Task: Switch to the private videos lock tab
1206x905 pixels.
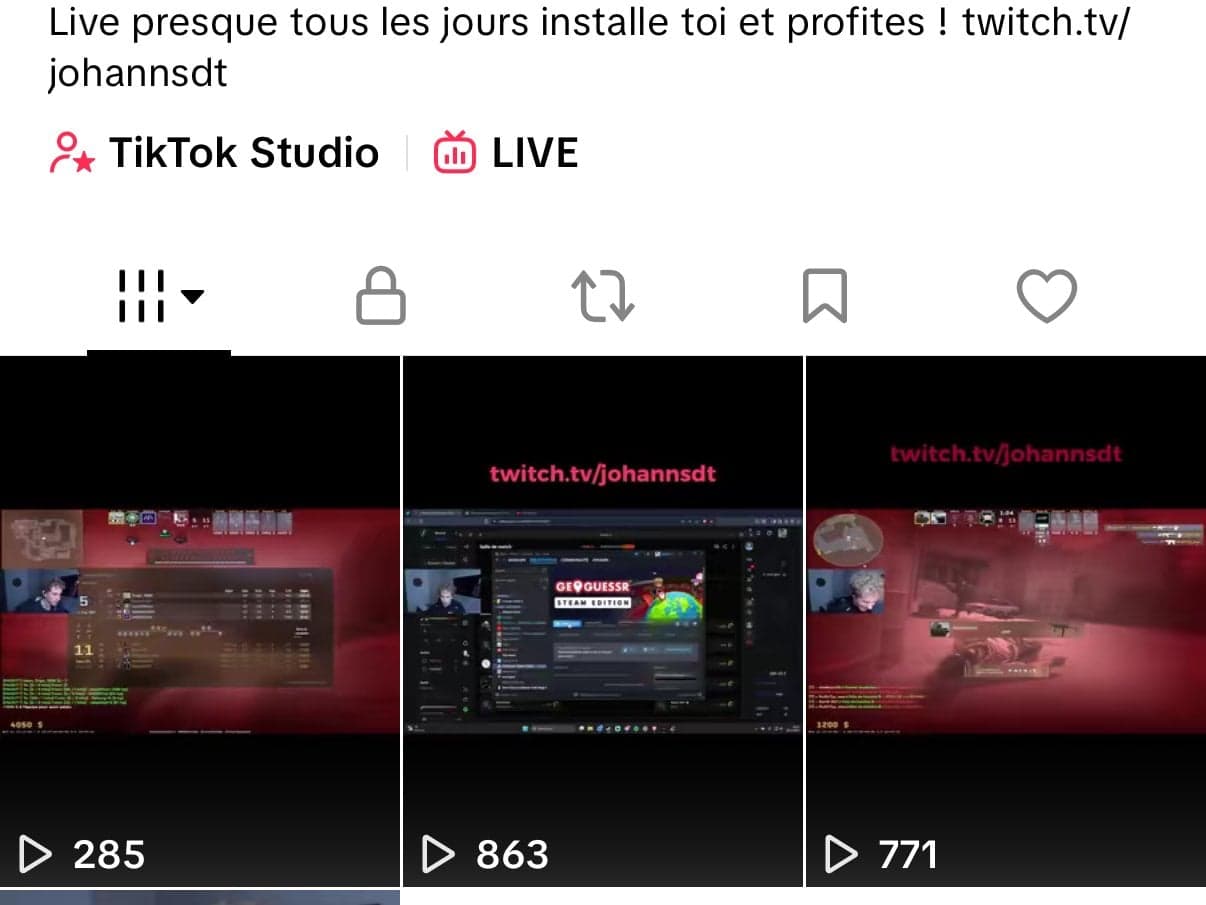Action: click(381, 296)
